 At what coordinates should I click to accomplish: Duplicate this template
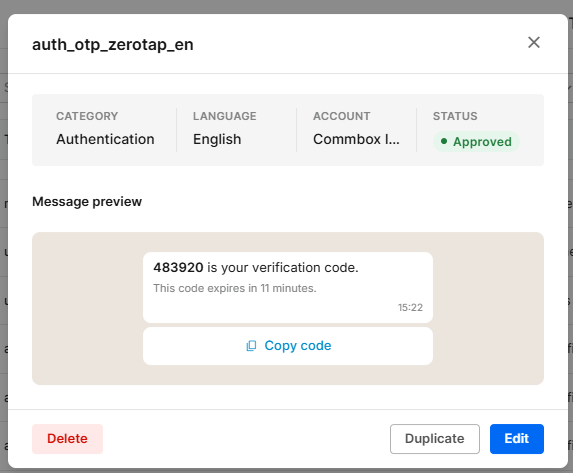point(435,439)
